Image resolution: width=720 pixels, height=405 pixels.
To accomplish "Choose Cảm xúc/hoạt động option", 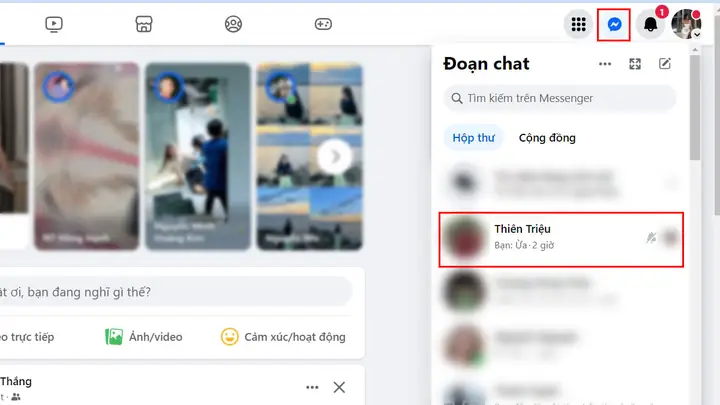I will click(283, 337).
